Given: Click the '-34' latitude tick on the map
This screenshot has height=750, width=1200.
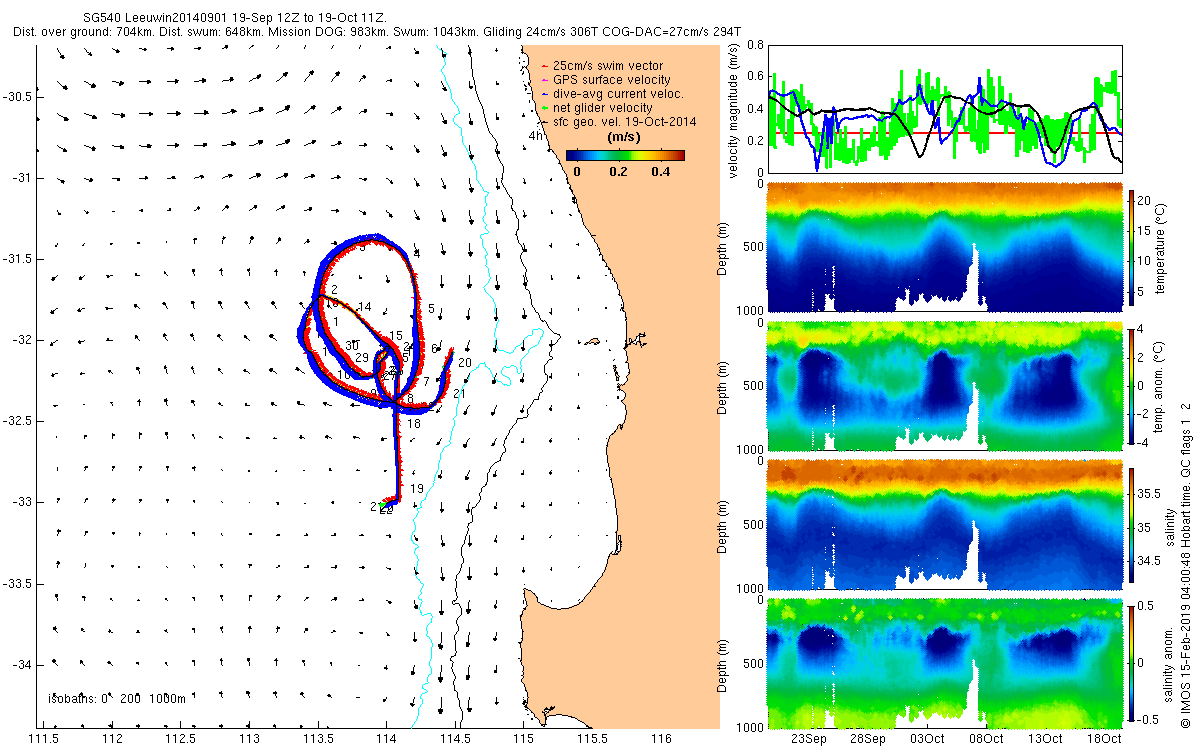Looking at the screenshot, I should (x=24, y=665).
